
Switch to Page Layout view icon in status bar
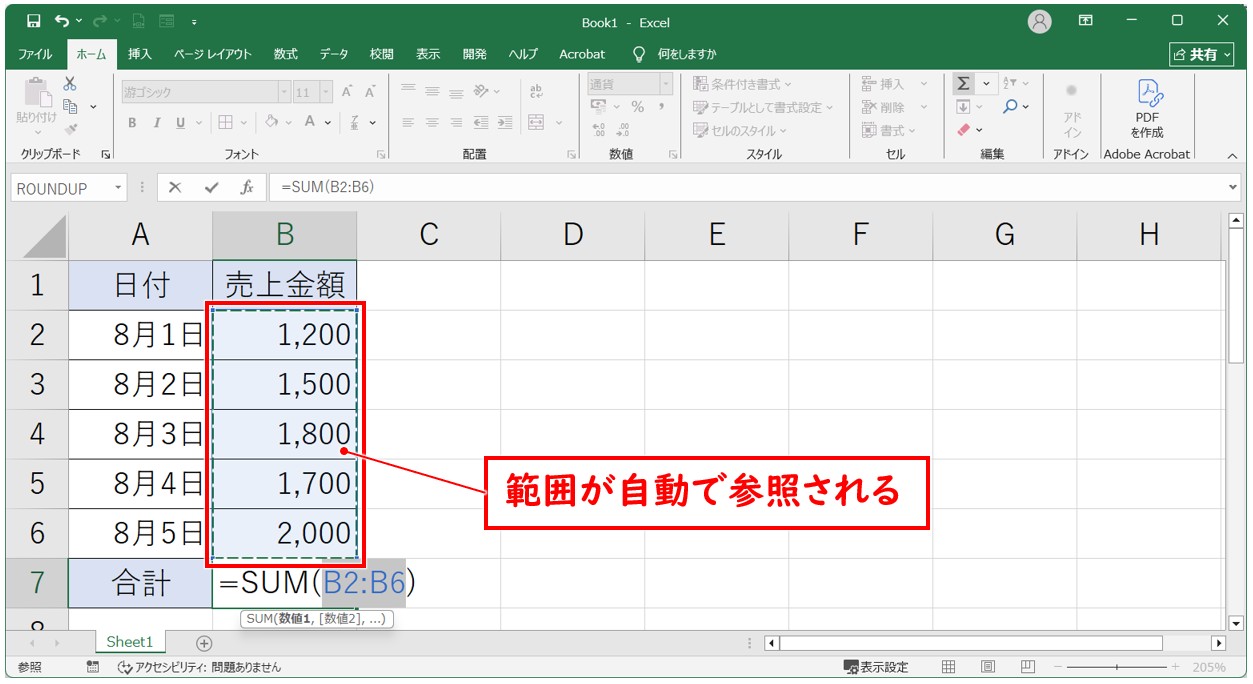[987, 667]
